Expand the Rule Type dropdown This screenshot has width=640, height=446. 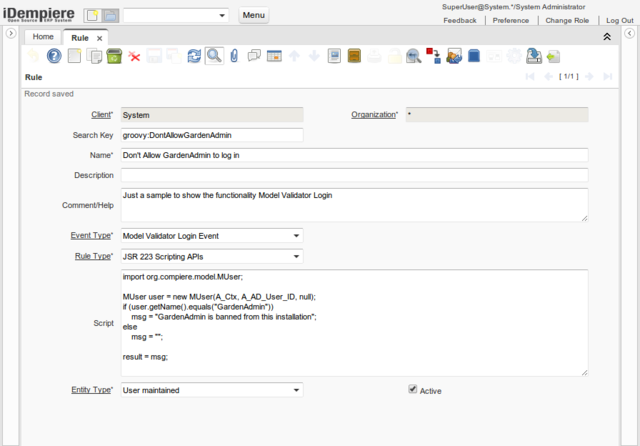click(296, 256)
